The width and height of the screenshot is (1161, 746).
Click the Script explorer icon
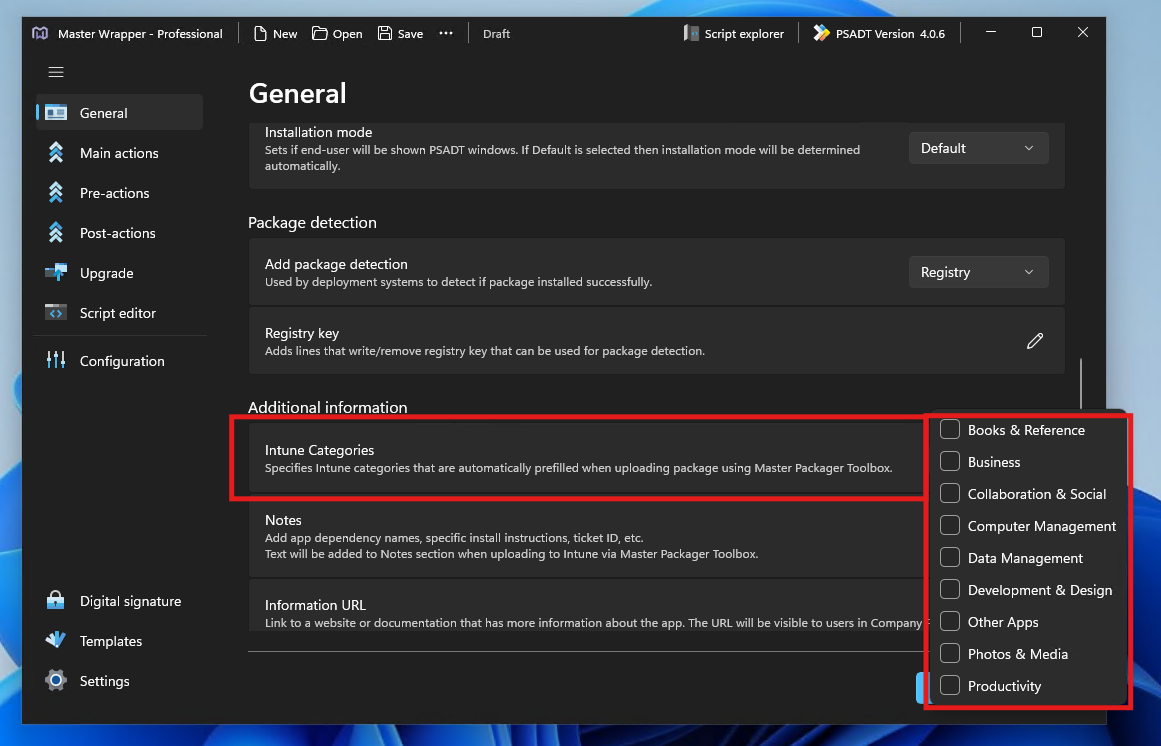pyautogui.click(x=691, y=33)
